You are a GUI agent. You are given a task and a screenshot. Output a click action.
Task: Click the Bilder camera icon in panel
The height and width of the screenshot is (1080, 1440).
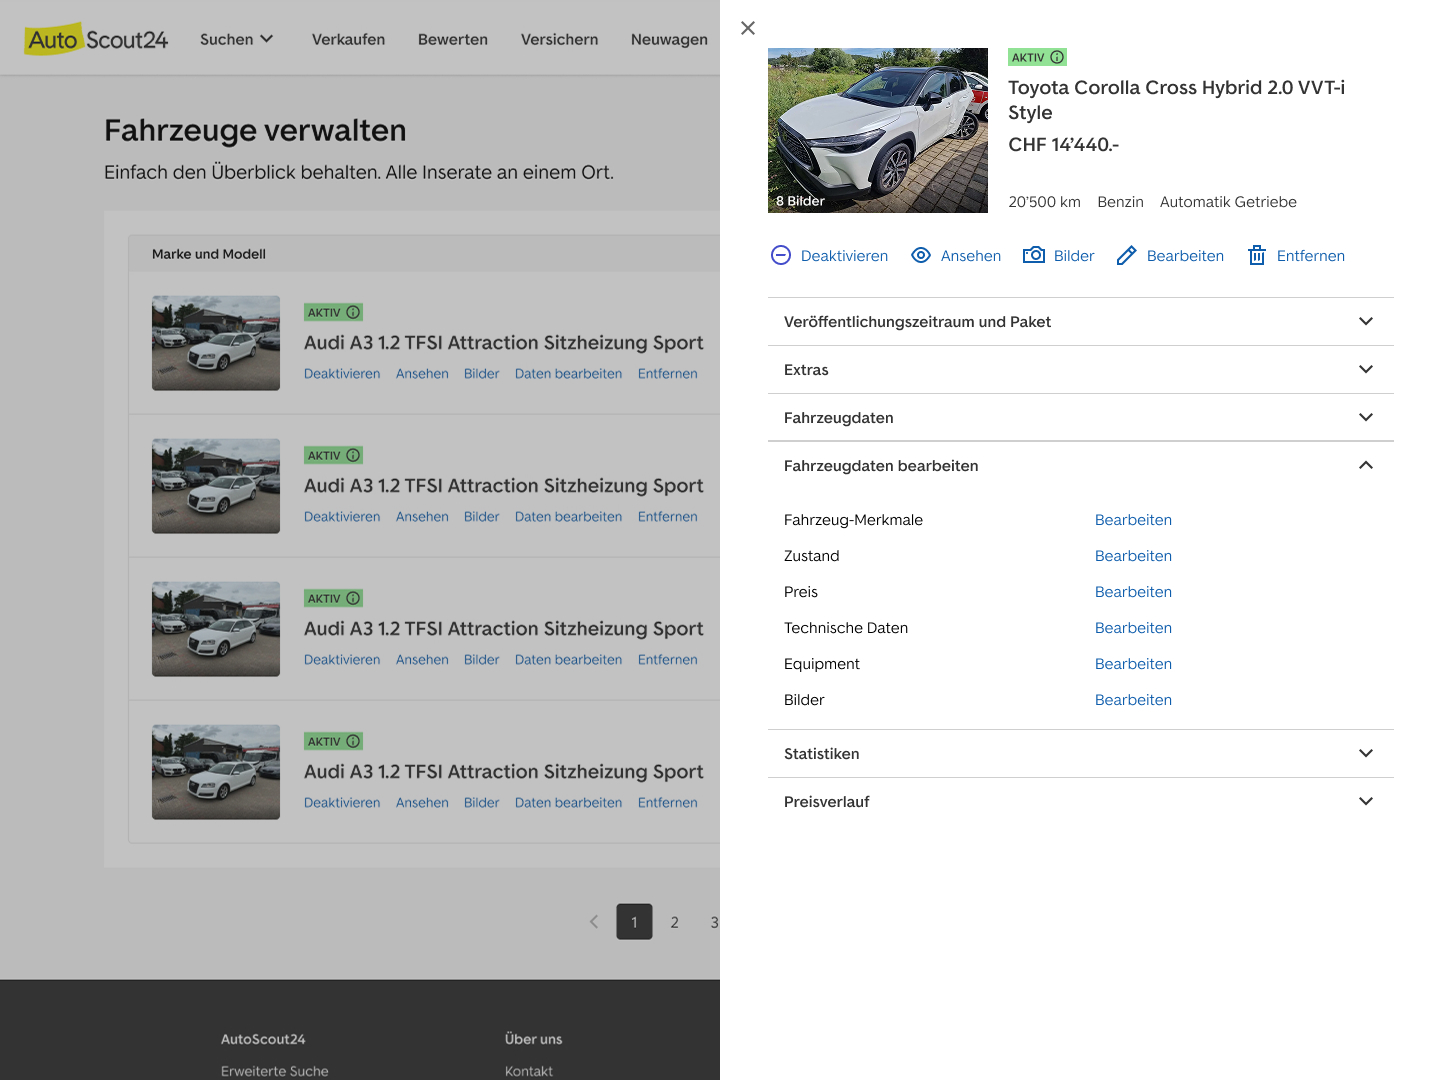click(x=1034, y=255)
